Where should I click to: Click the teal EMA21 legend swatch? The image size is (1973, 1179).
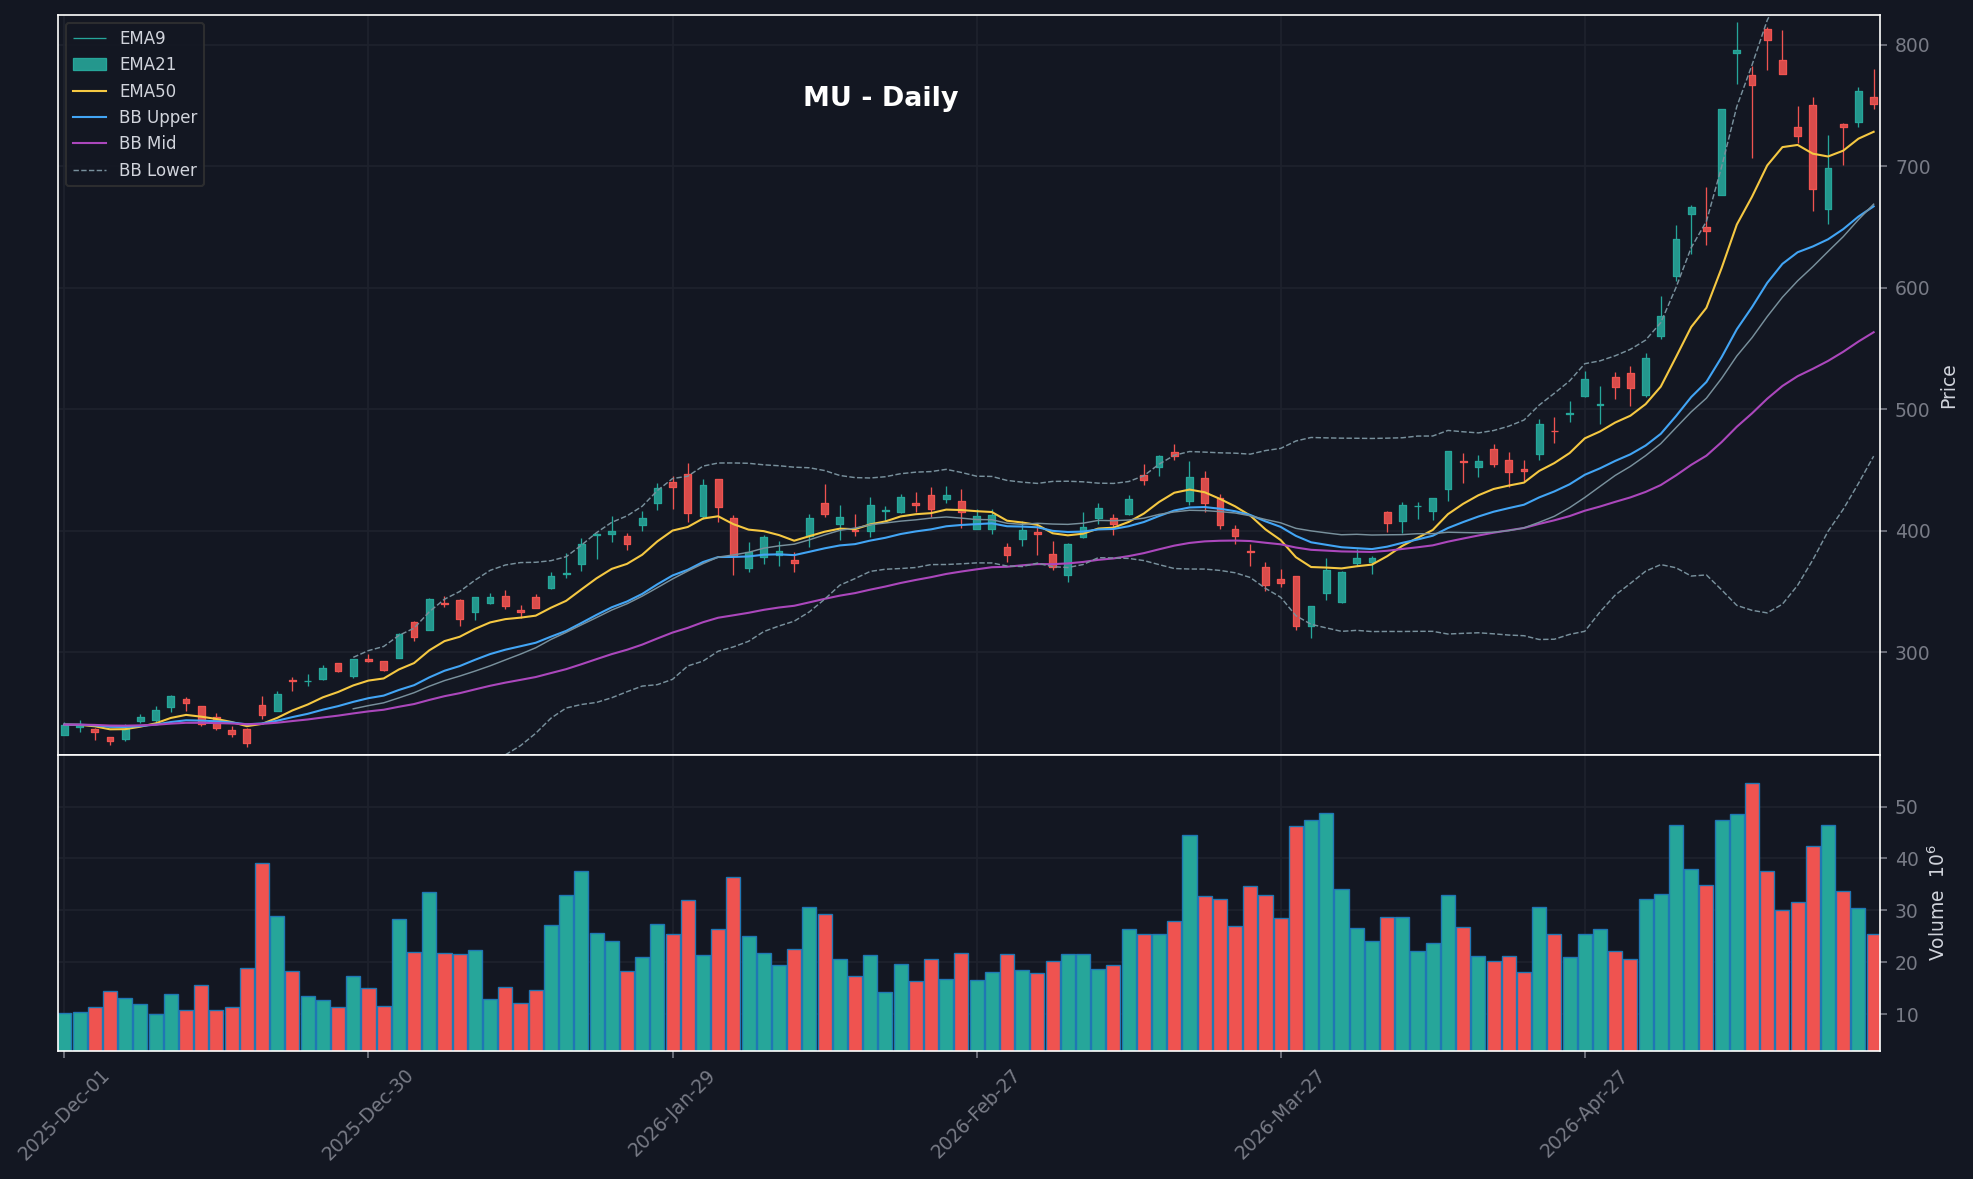(89, 64)
